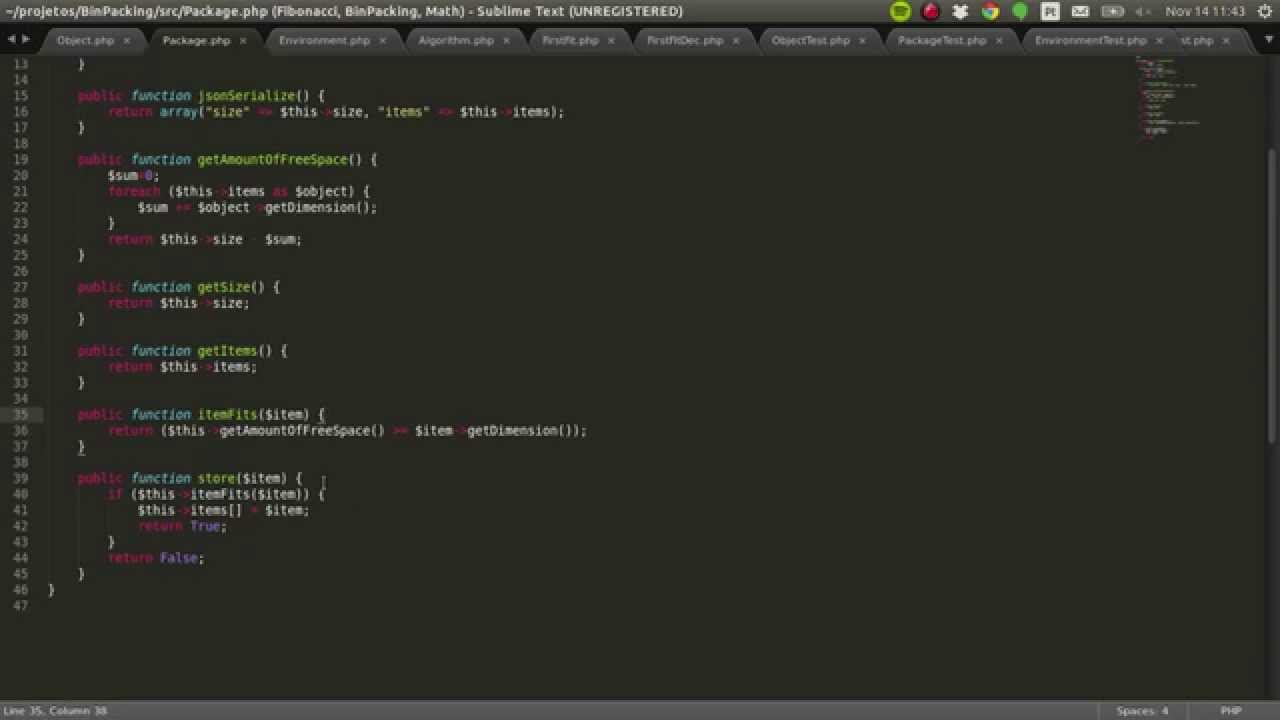1280x720 pixels.
Task: Open the clock showing Nov 14 11:43
Action: tap(1204, 11)
